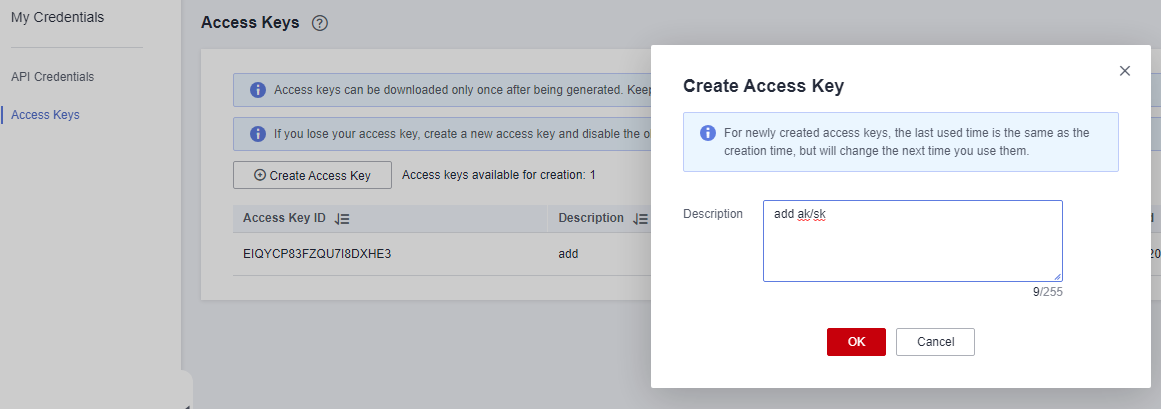
Task: Click the "add" description cell in the table
Action: pos(568,253)
